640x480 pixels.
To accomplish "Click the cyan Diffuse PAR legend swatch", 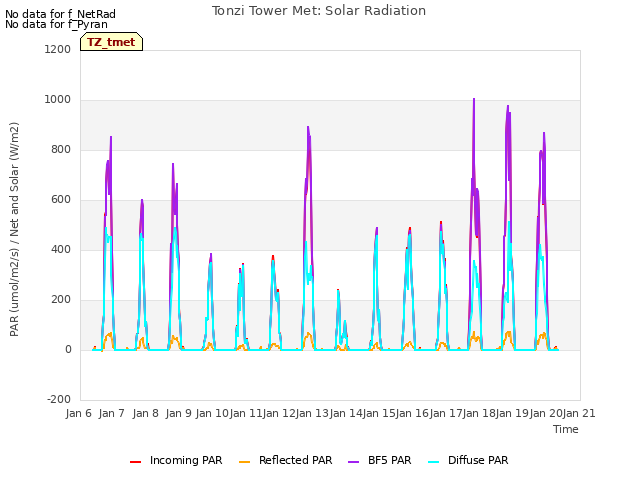I will pos(434,461).
